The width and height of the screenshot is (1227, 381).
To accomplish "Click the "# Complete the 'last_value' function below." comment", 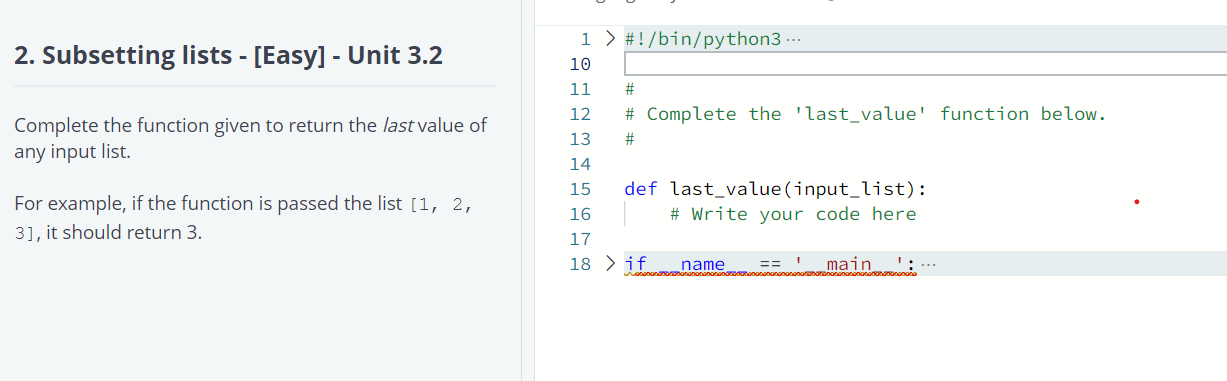I will (865, 114).
